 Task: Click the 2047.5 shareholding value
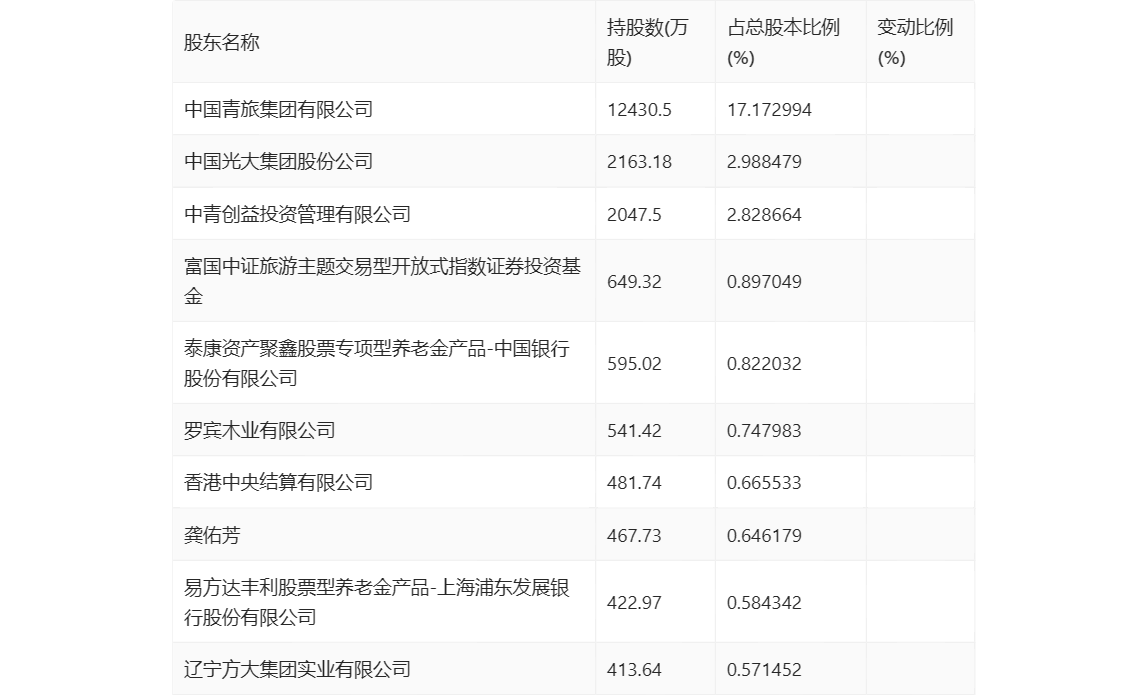pyautogui.click(x=634, y=215)
